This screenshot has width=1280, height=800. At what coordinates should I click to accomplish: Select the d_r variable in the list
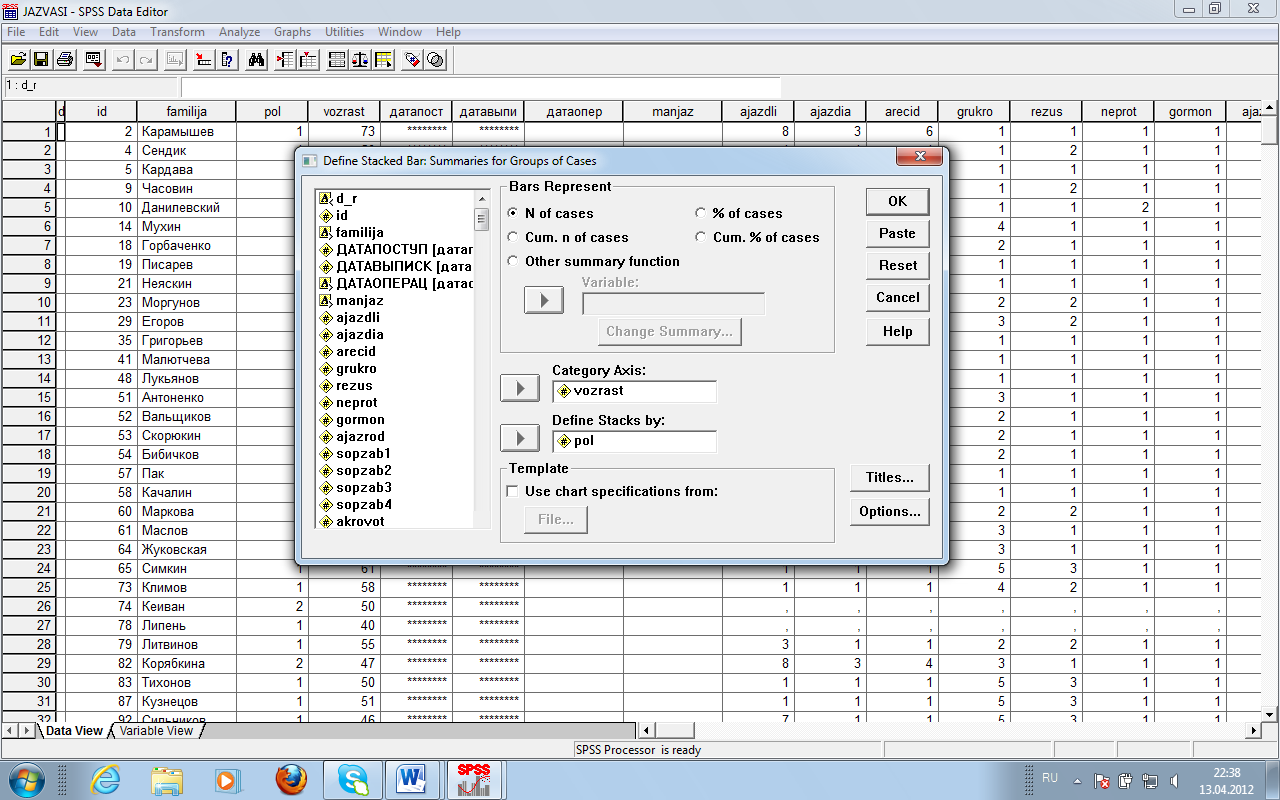pyautogui.click(x=346, y=198)
